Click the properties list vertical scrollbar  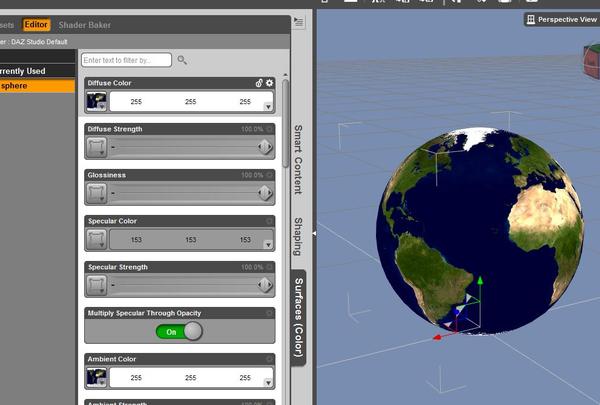tap(285, 122)
